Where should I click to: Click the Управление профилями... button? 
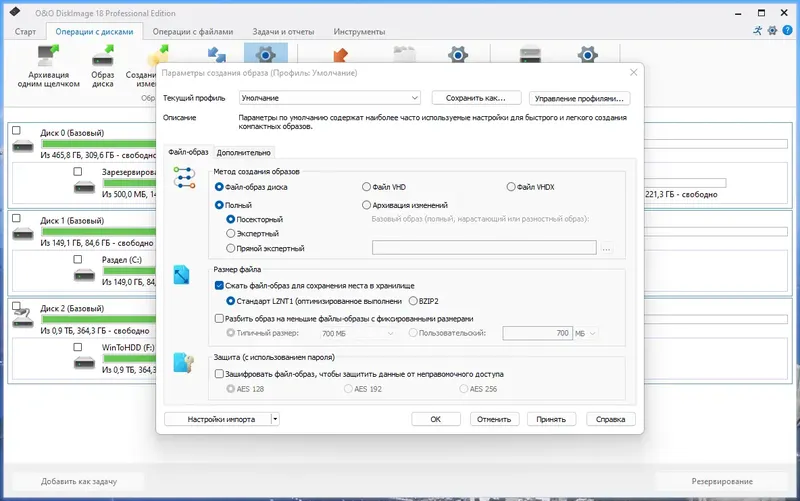pyautogui.click(x=579, y=98)
